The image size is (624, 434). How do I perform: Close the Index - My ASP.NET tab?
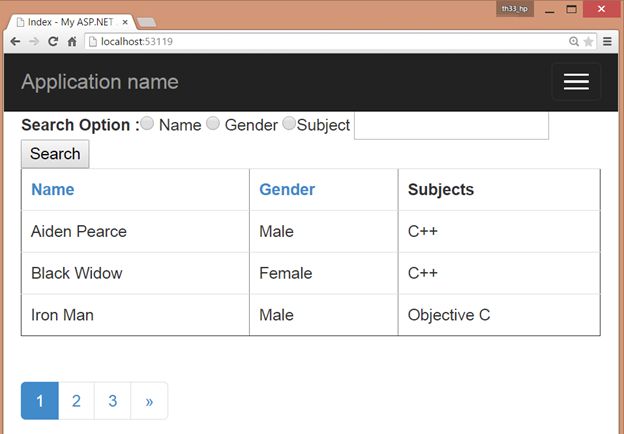click(125, 21)
